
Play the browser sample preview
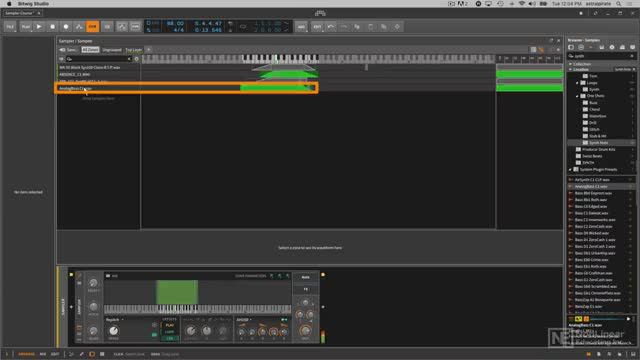click(x=629, y=319)
